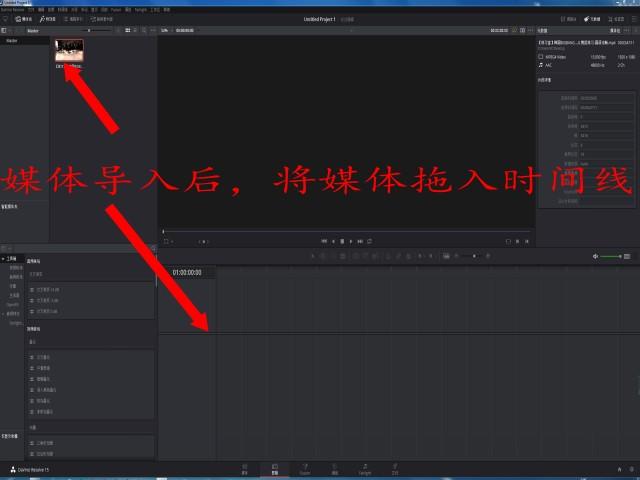Expand the 音频特效 tree node arrow

(3, 314)
